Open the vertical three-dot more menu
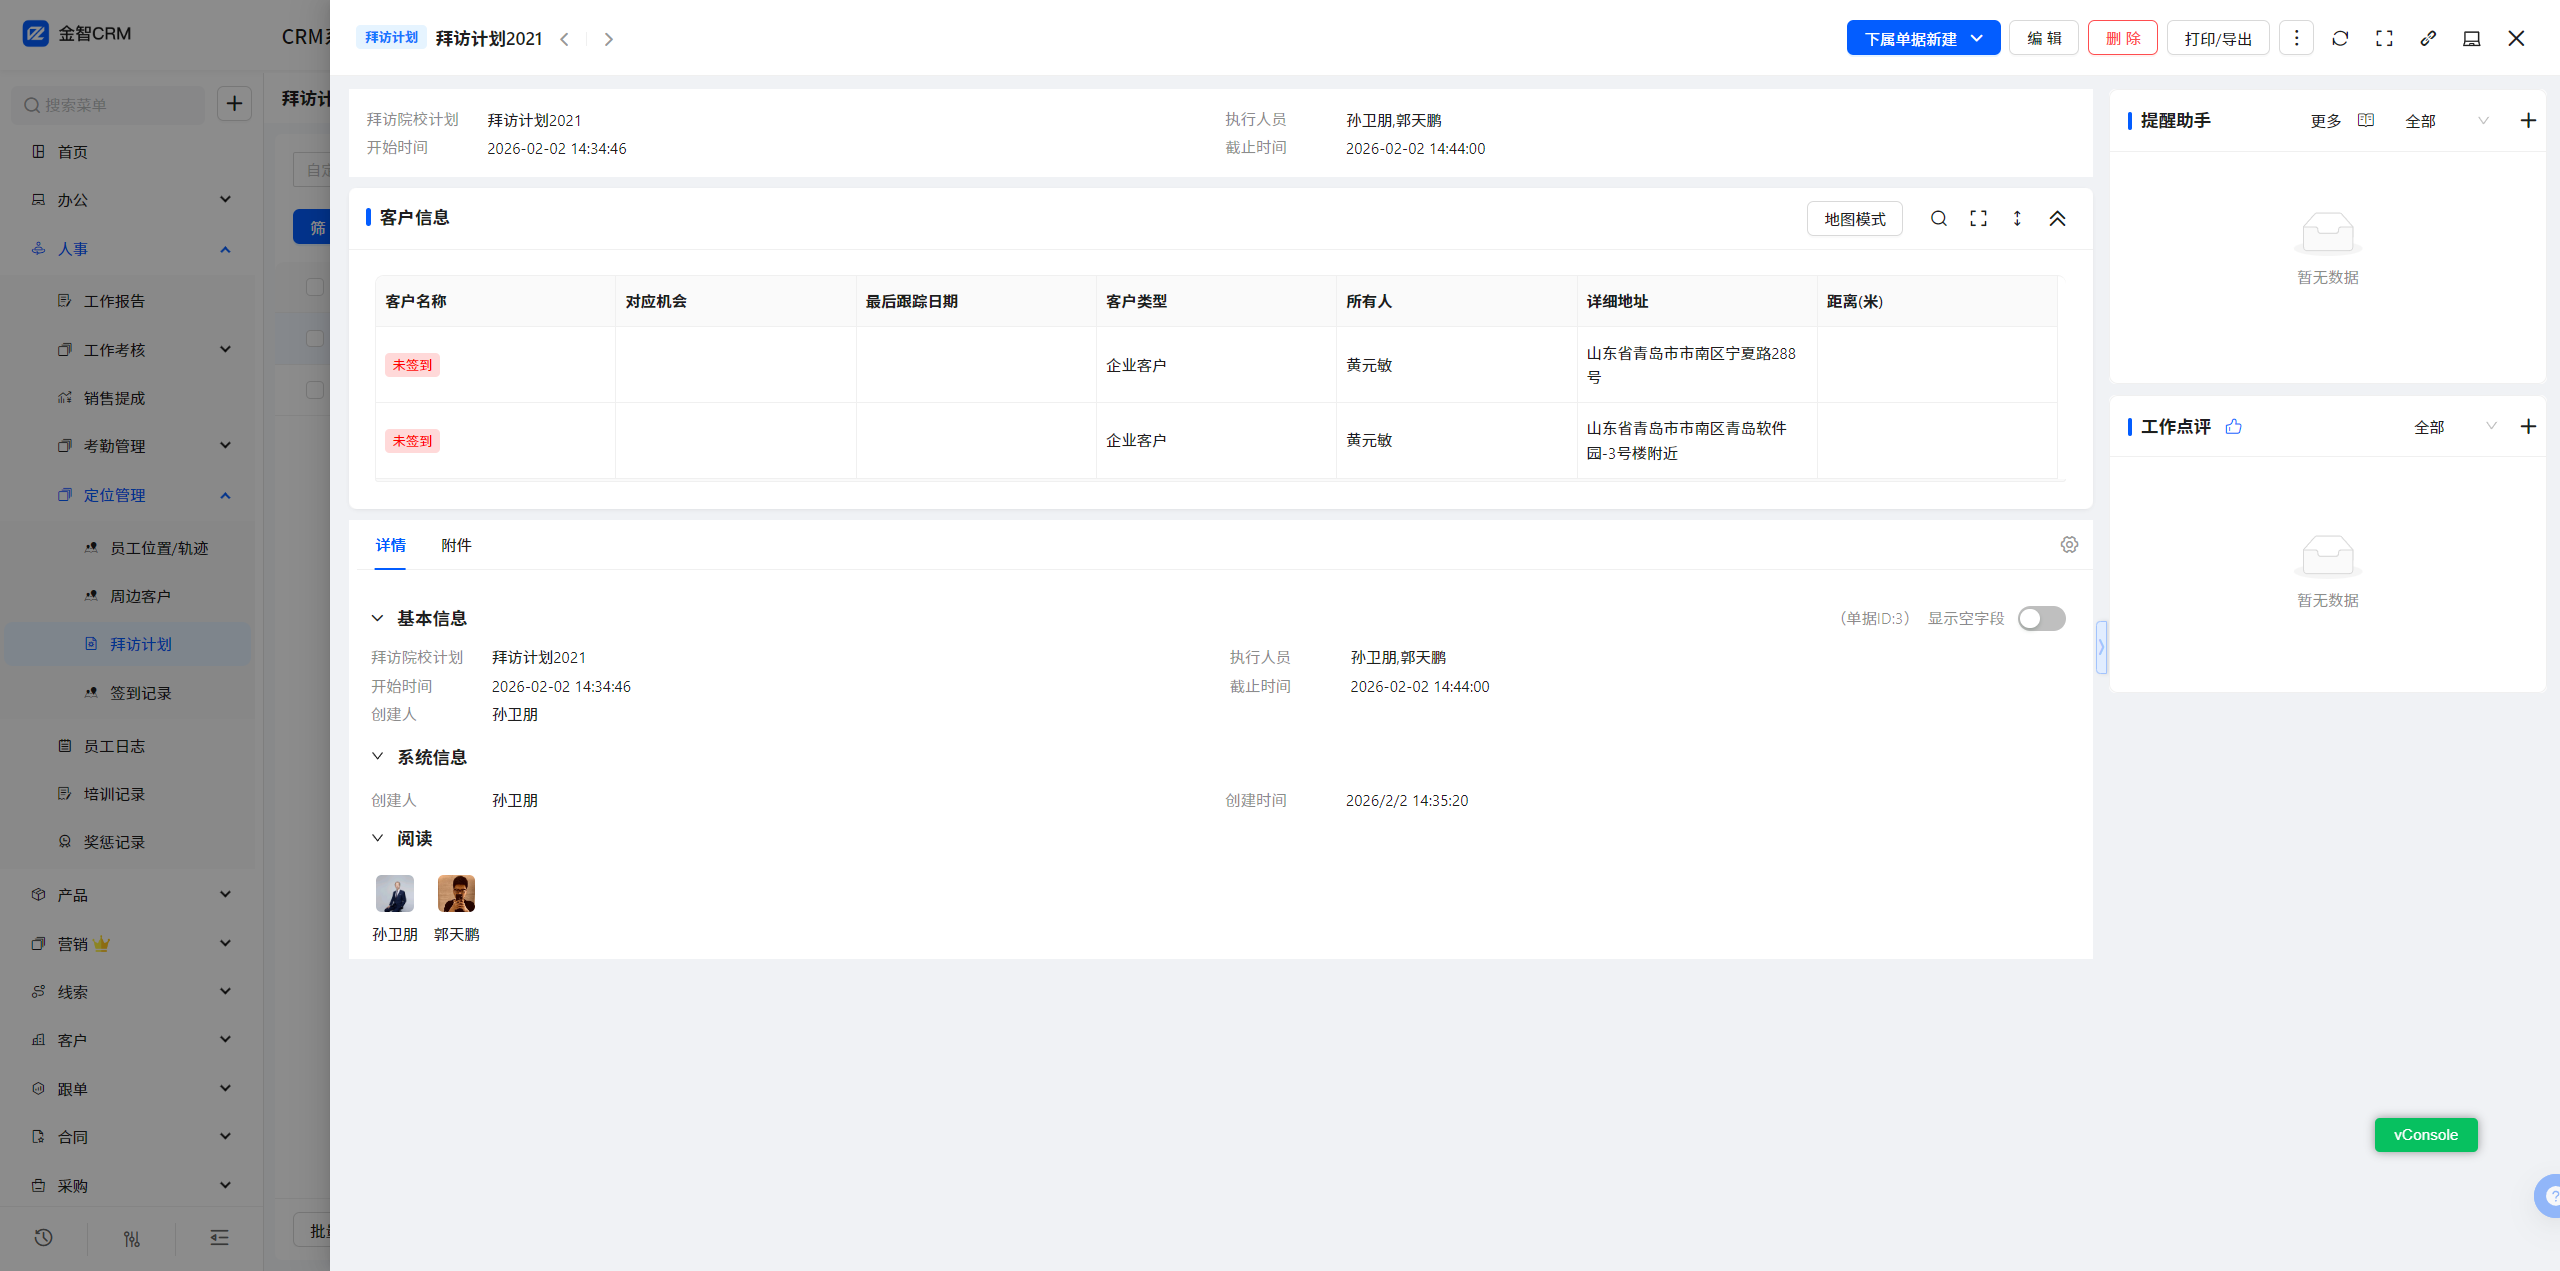 pyautogui.click(x=2296, y=38)
